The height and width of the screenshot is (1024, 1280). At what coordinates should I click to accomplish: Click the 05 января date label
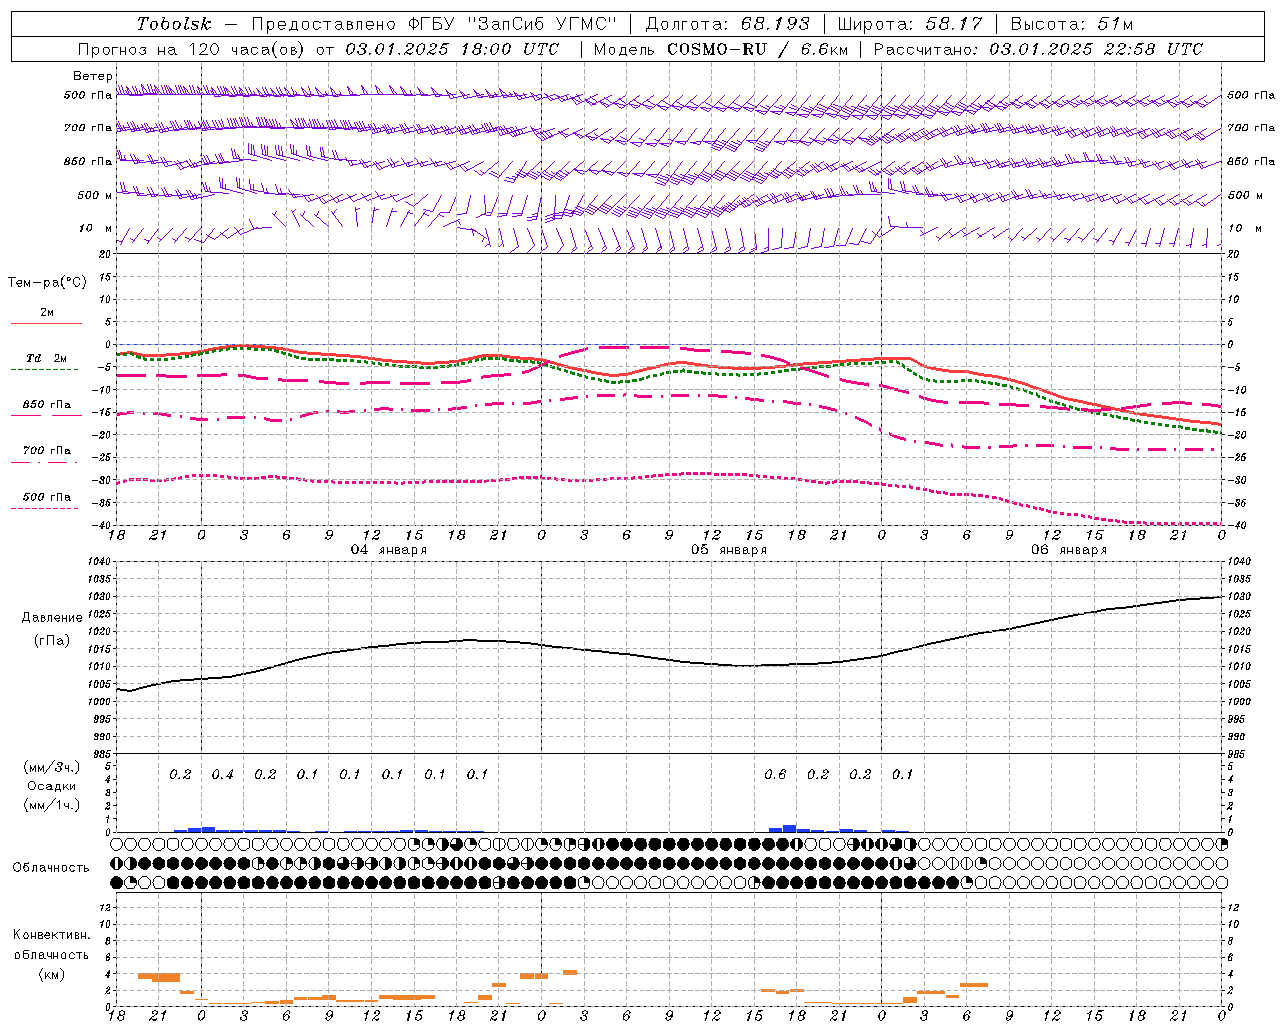coord(729,550)
